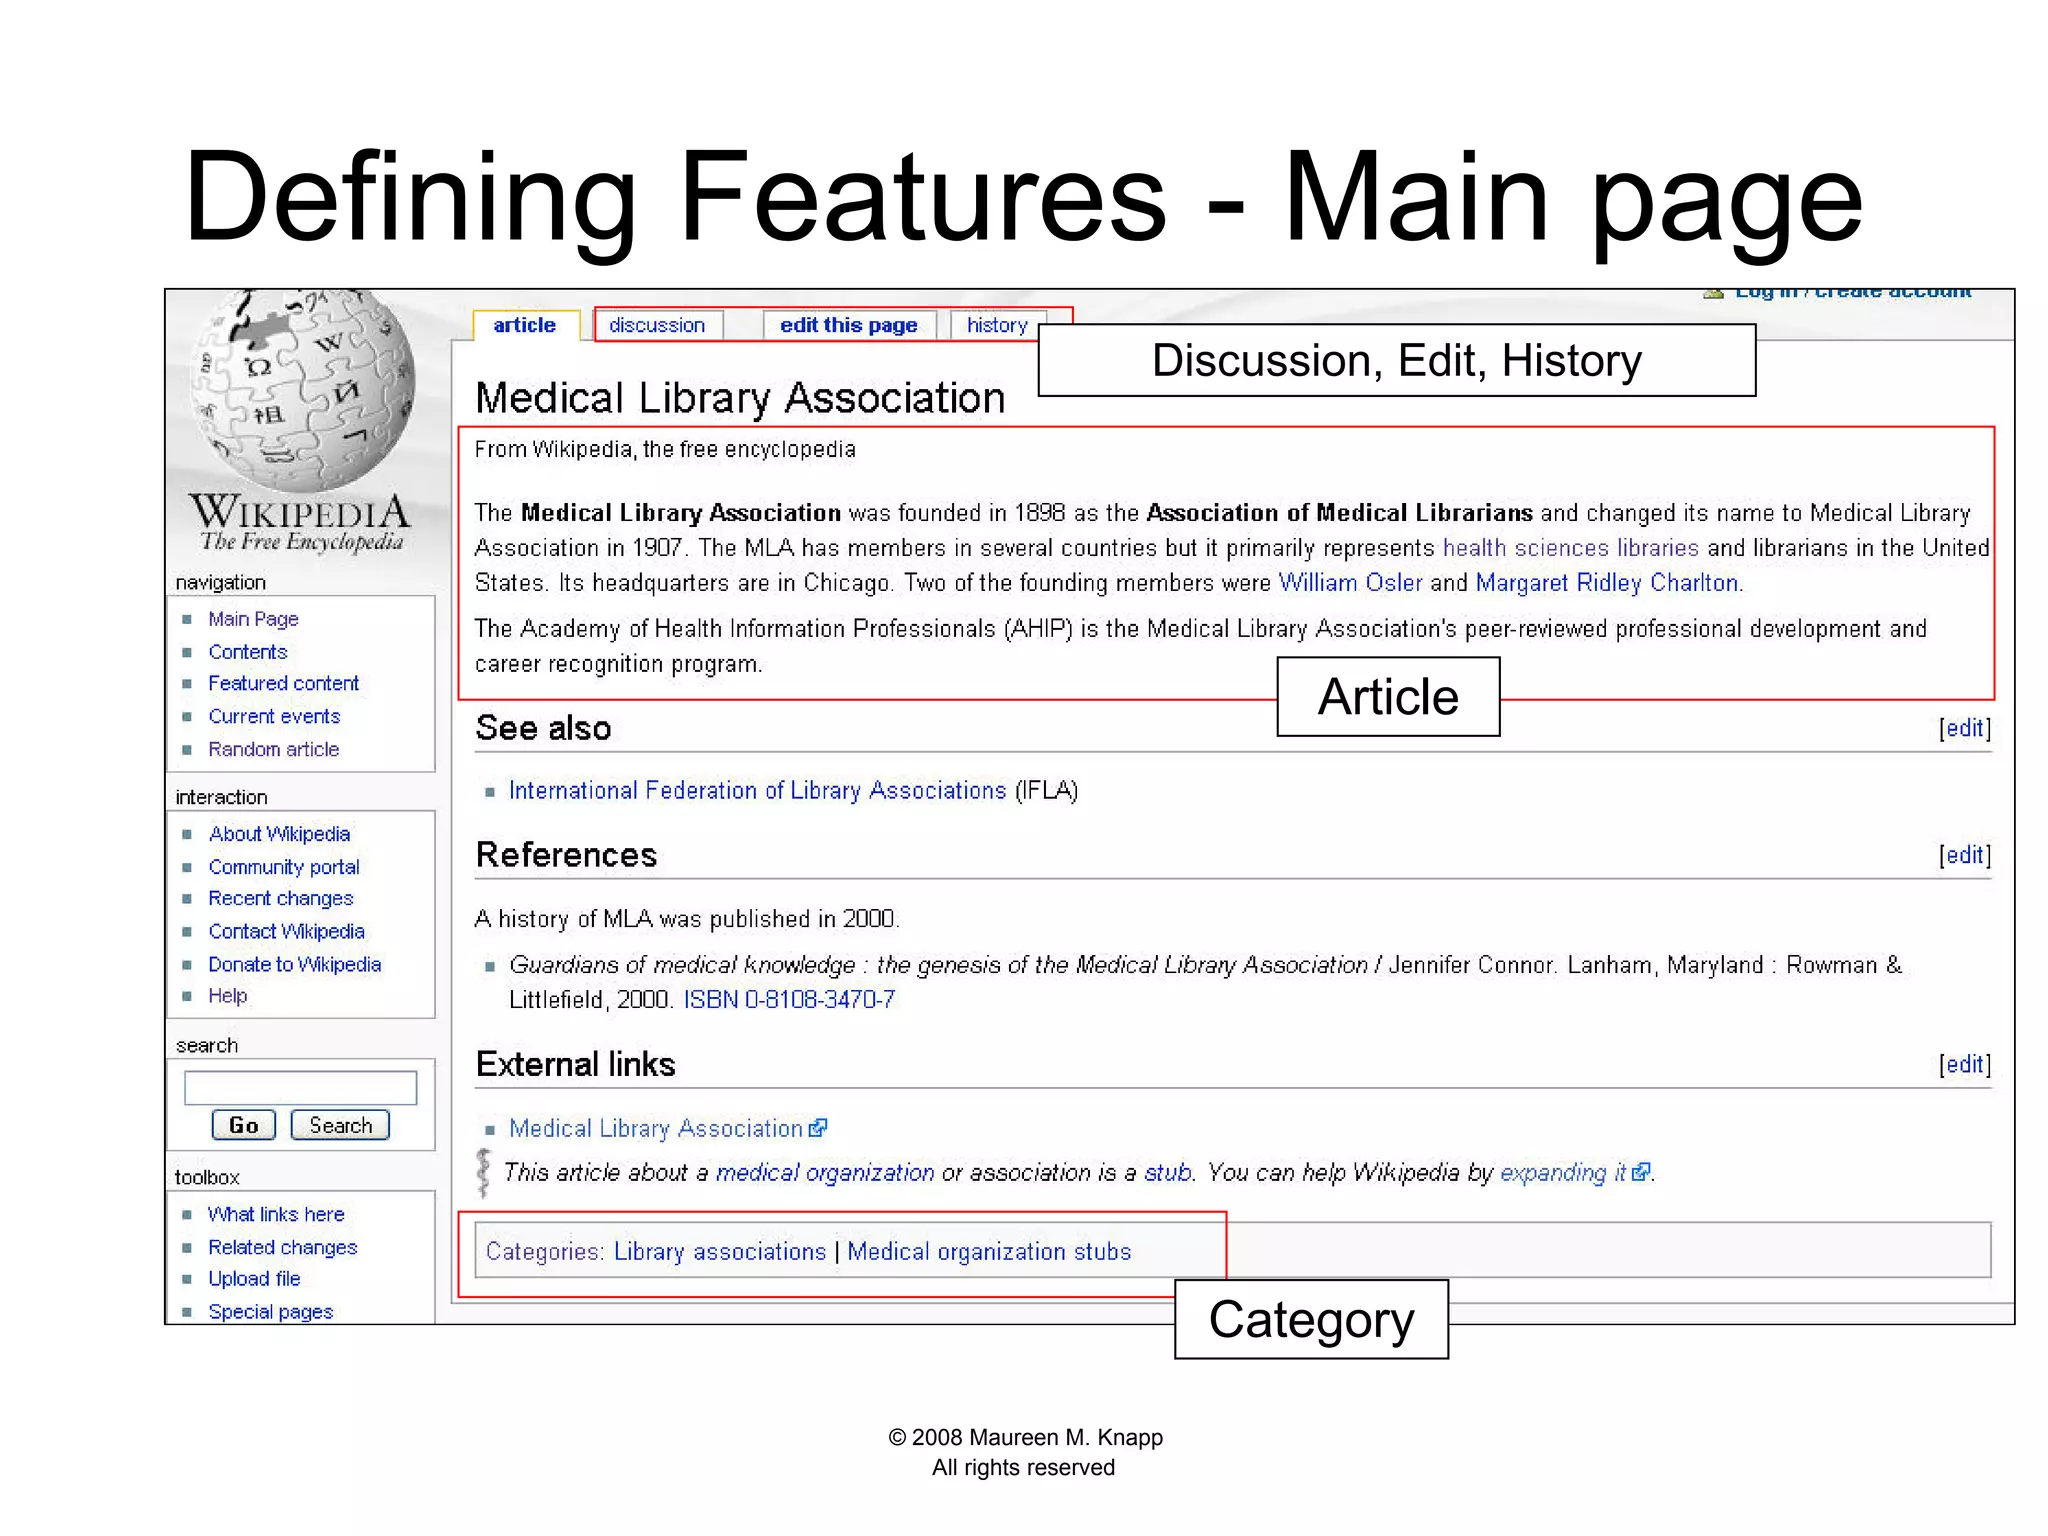Edit the See also section
This screenshot has width=2048, height=1536.
[1965, 728]
